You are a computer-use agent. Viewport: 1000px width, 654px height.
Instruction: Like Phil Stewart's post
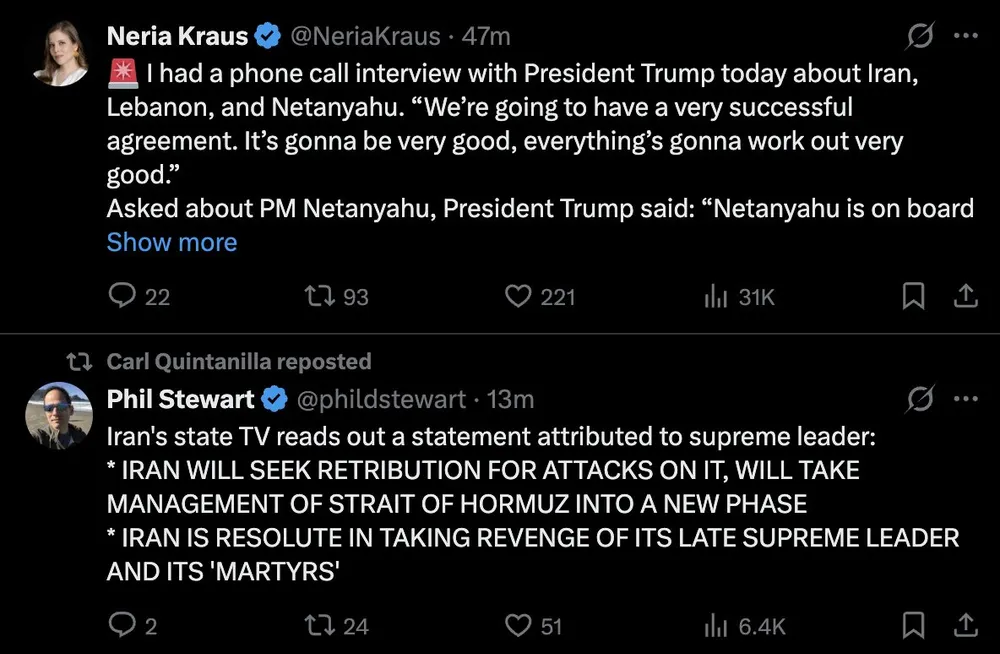(x=518, y=626)
